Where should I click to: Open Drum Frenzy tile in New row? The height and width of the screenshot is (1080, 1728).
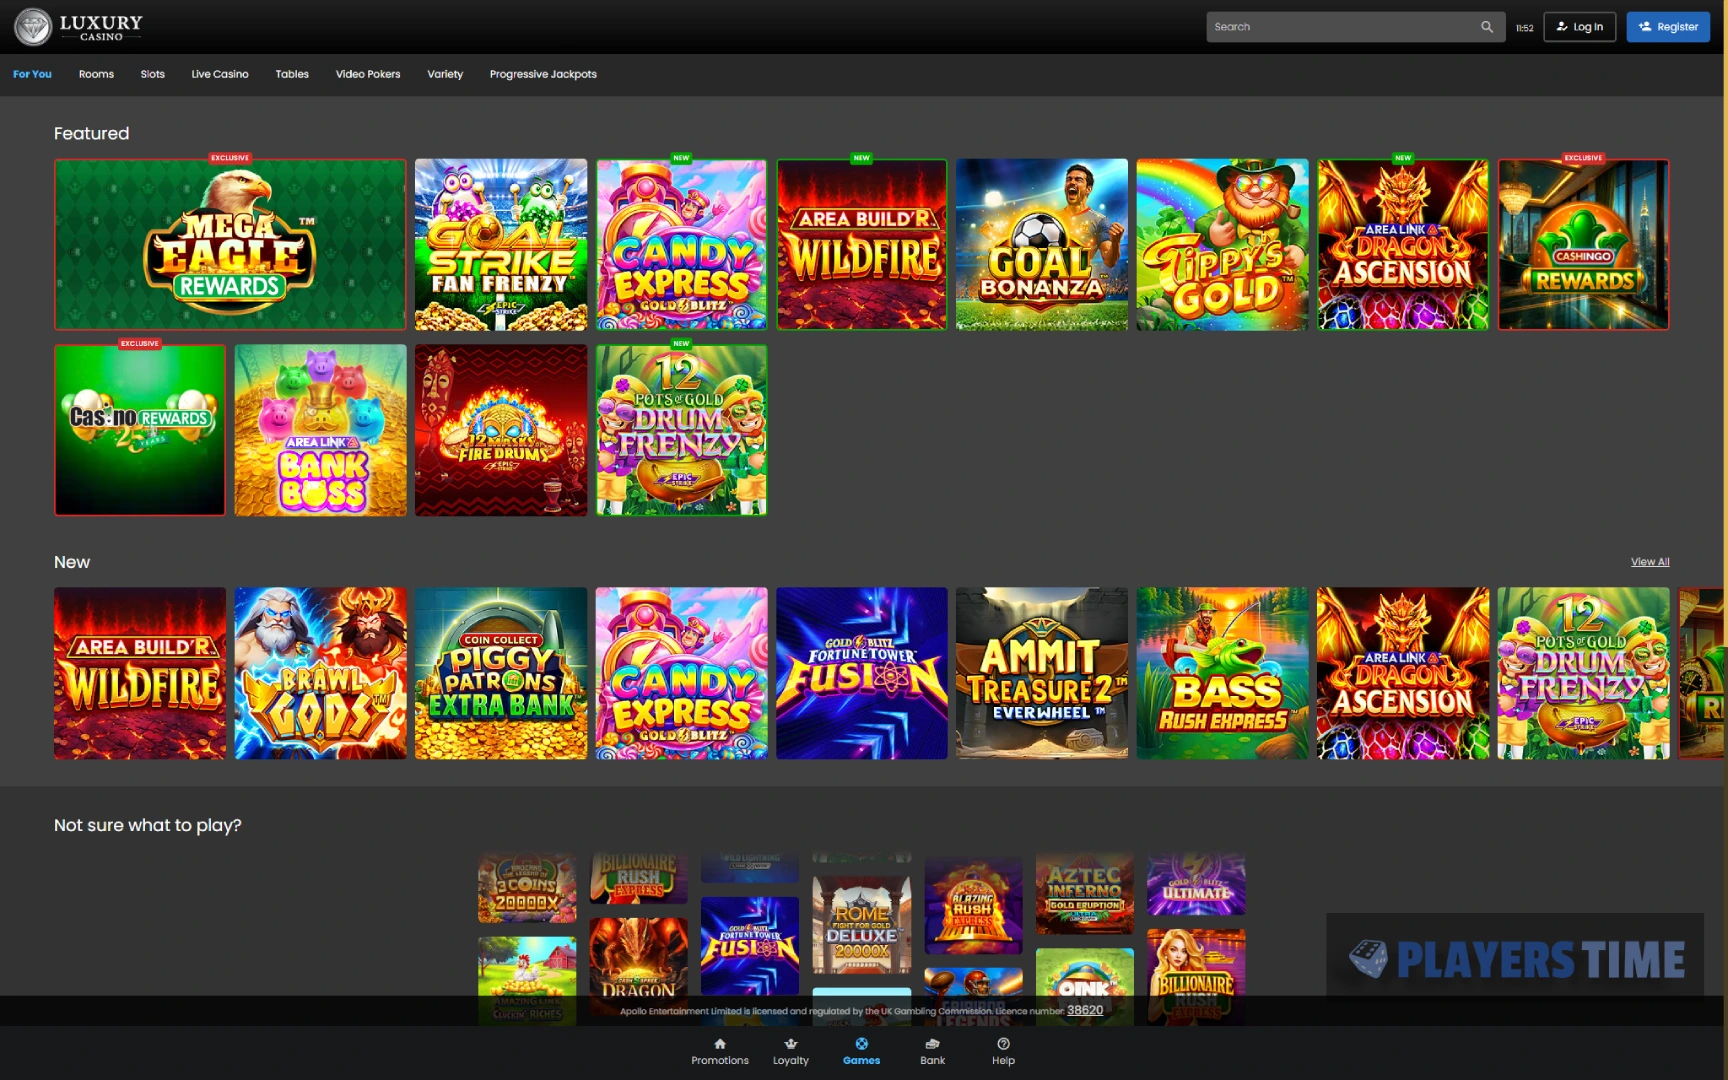pos(1583,673)
